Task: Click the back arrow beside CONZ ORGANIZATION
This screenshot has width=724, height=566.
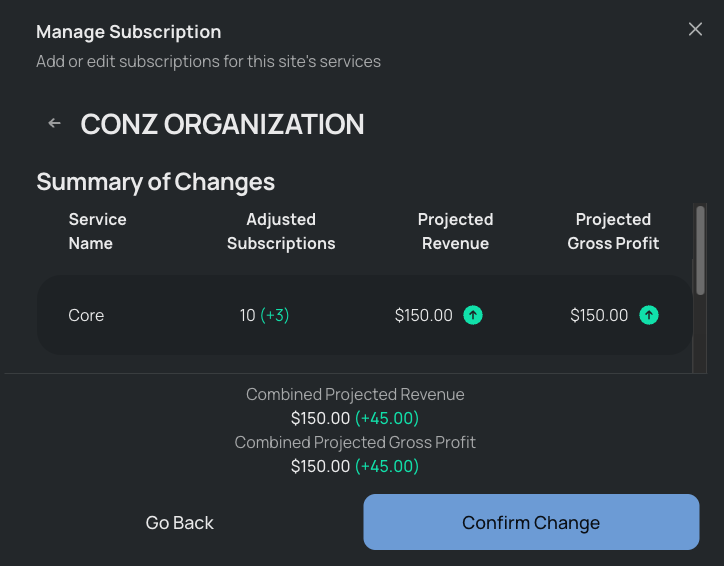Action: click(x=54, y=123)
